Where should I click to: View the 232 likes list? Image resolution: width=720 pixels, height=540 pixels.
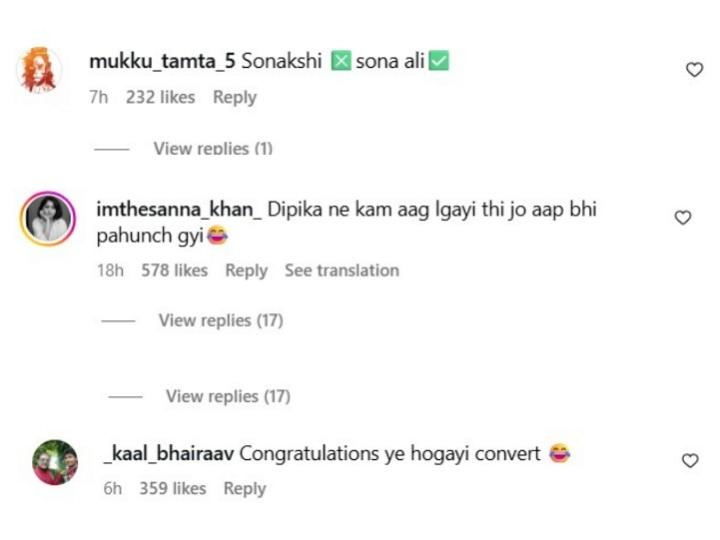click(x=160, y=97)
